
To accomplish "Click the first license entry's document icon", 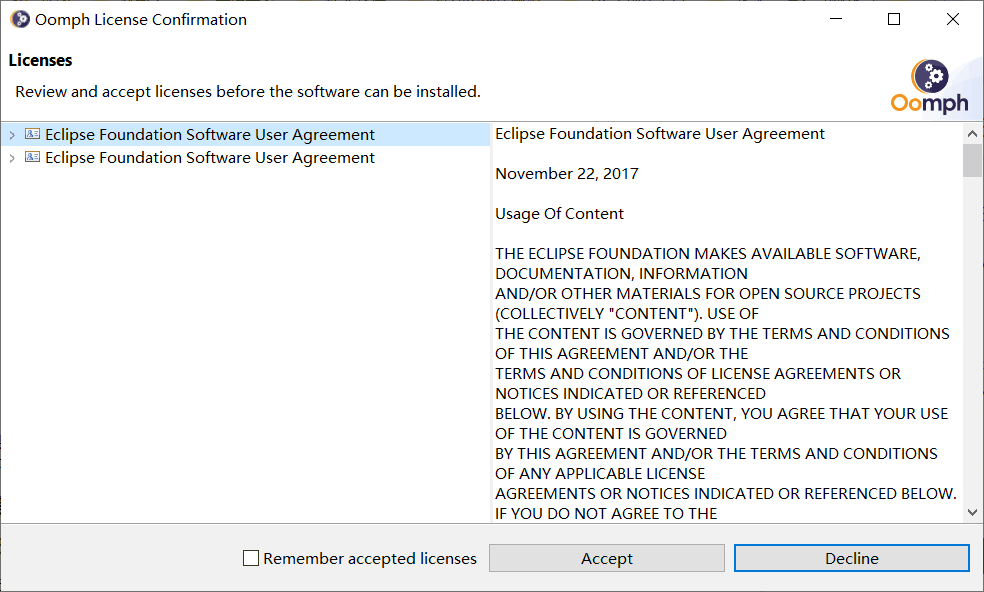I will point(33,134).
